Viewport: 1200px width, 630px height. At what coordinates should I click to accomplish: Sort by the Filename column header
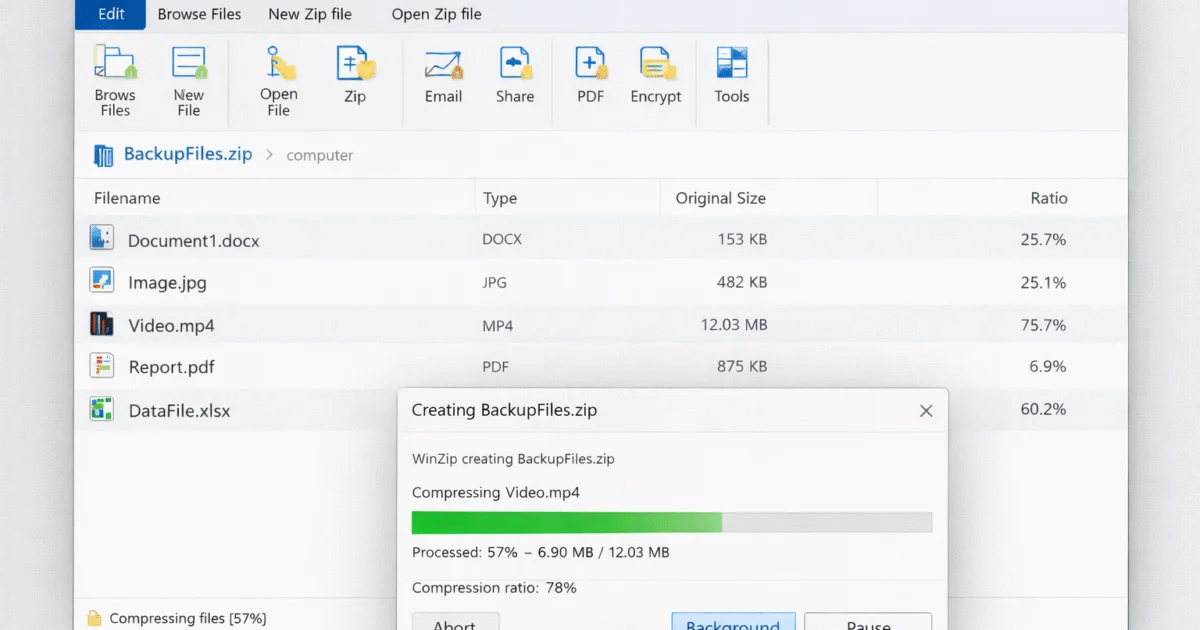pyautogui.click(x=127, y=198)
